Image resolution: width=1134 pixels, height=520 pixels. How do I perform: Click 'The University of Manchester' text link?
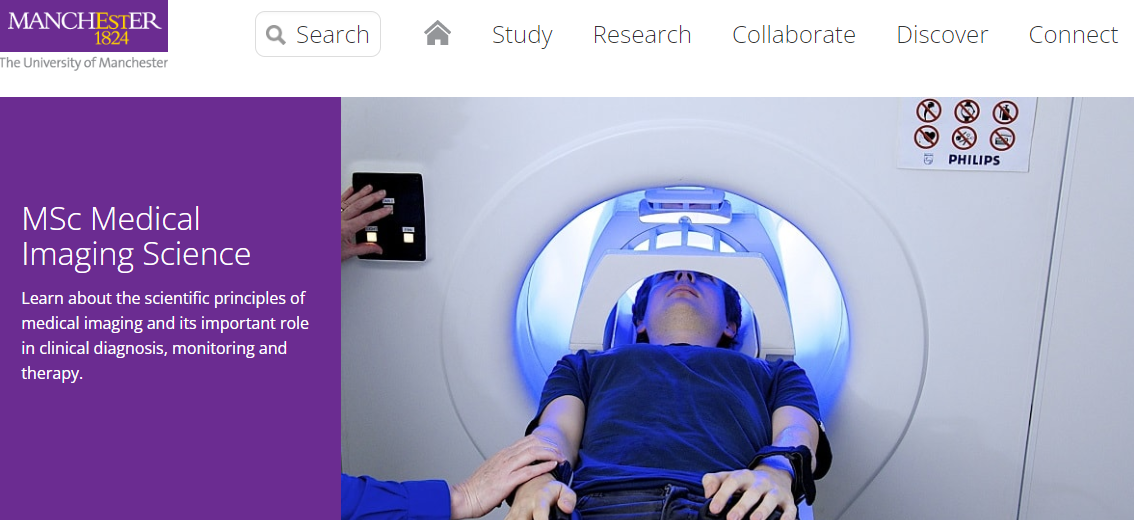tap(84, 63)
